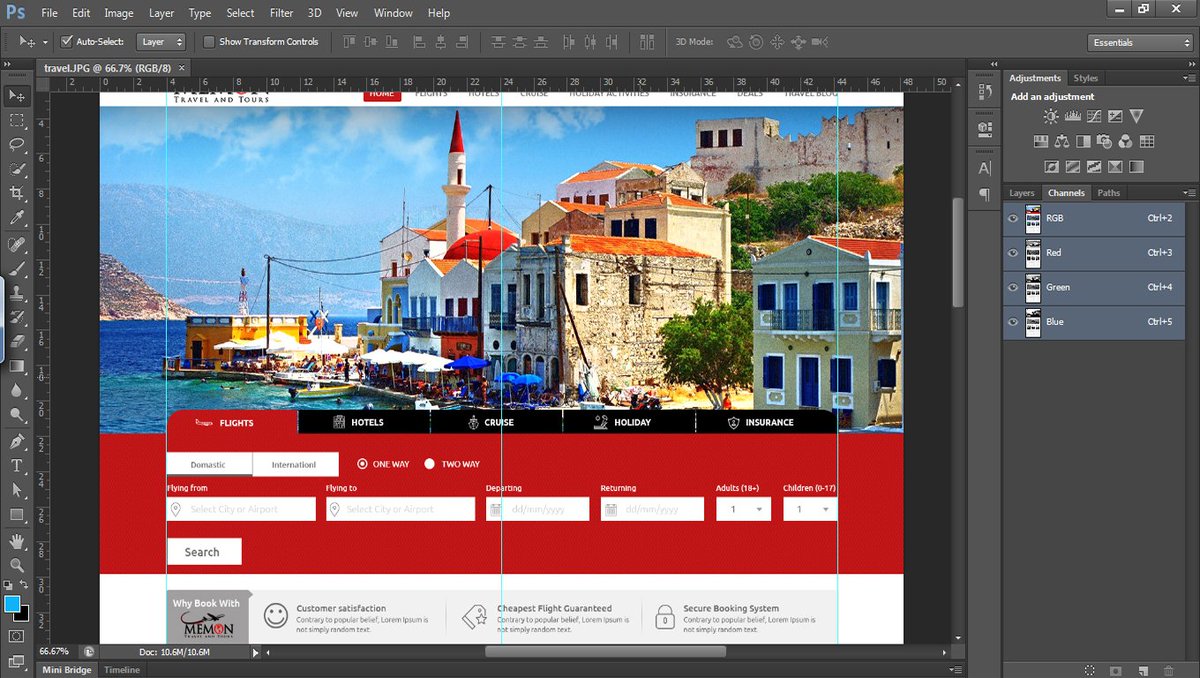Open the History panel icon
1200x678 pixels.
(984, 92)
